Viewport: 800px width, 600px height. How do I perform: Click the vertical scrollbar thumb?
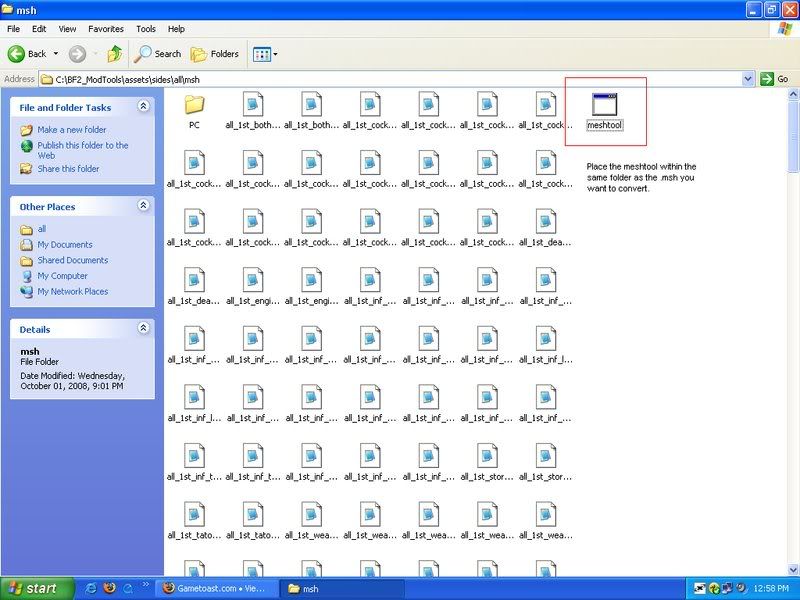(793, 136)
